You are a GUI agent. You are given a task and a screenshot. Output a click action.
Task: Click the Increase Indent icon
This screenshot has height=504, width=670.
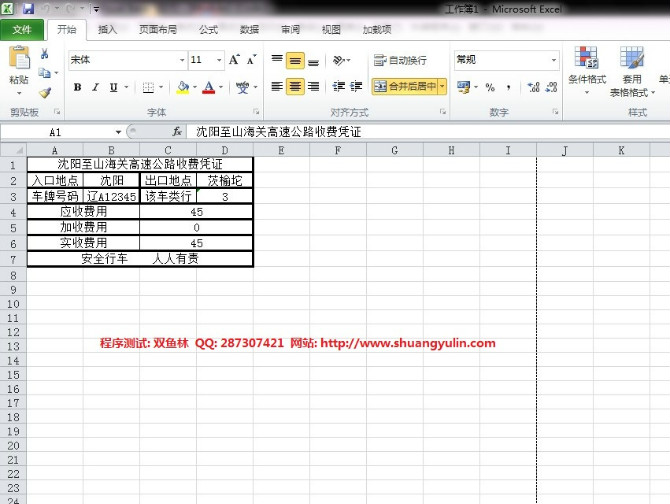(x=356, y=87)
